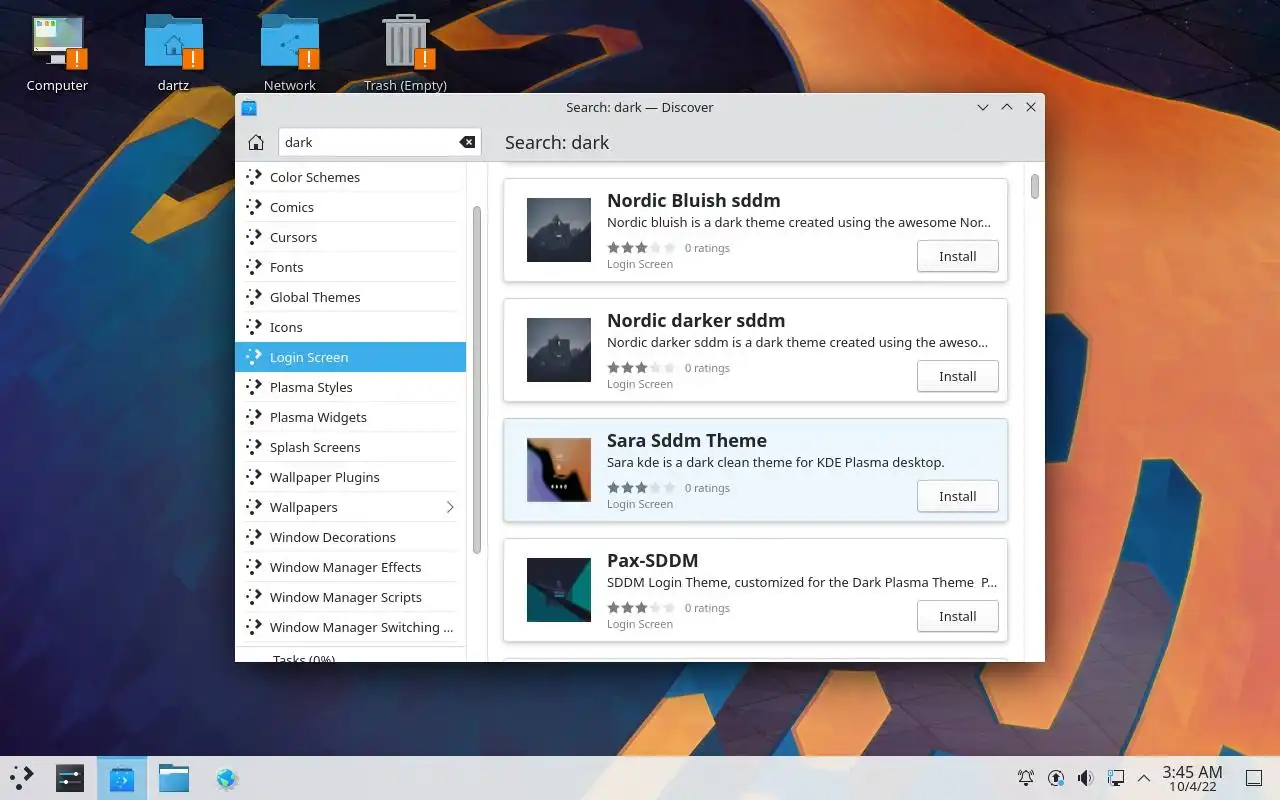
Task: Open the Network desktop folder icon
Action: 289,44
